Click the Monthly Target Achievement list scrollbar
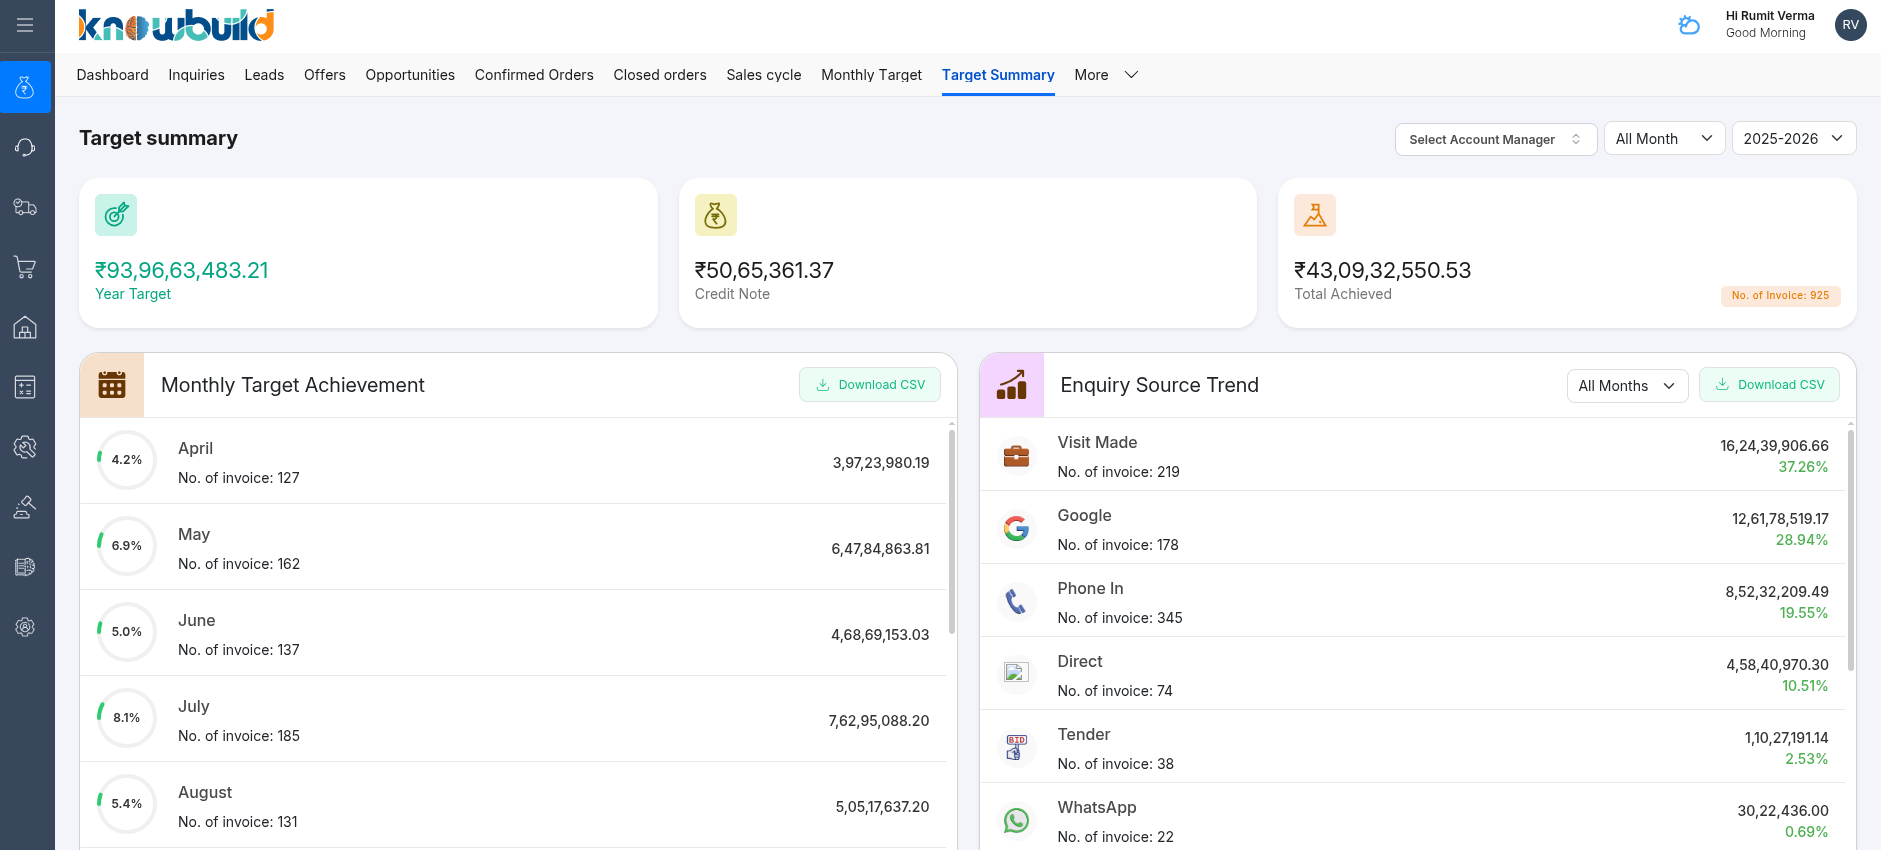1888x850 pixels. pyautogui.click(x=951, y=530)
